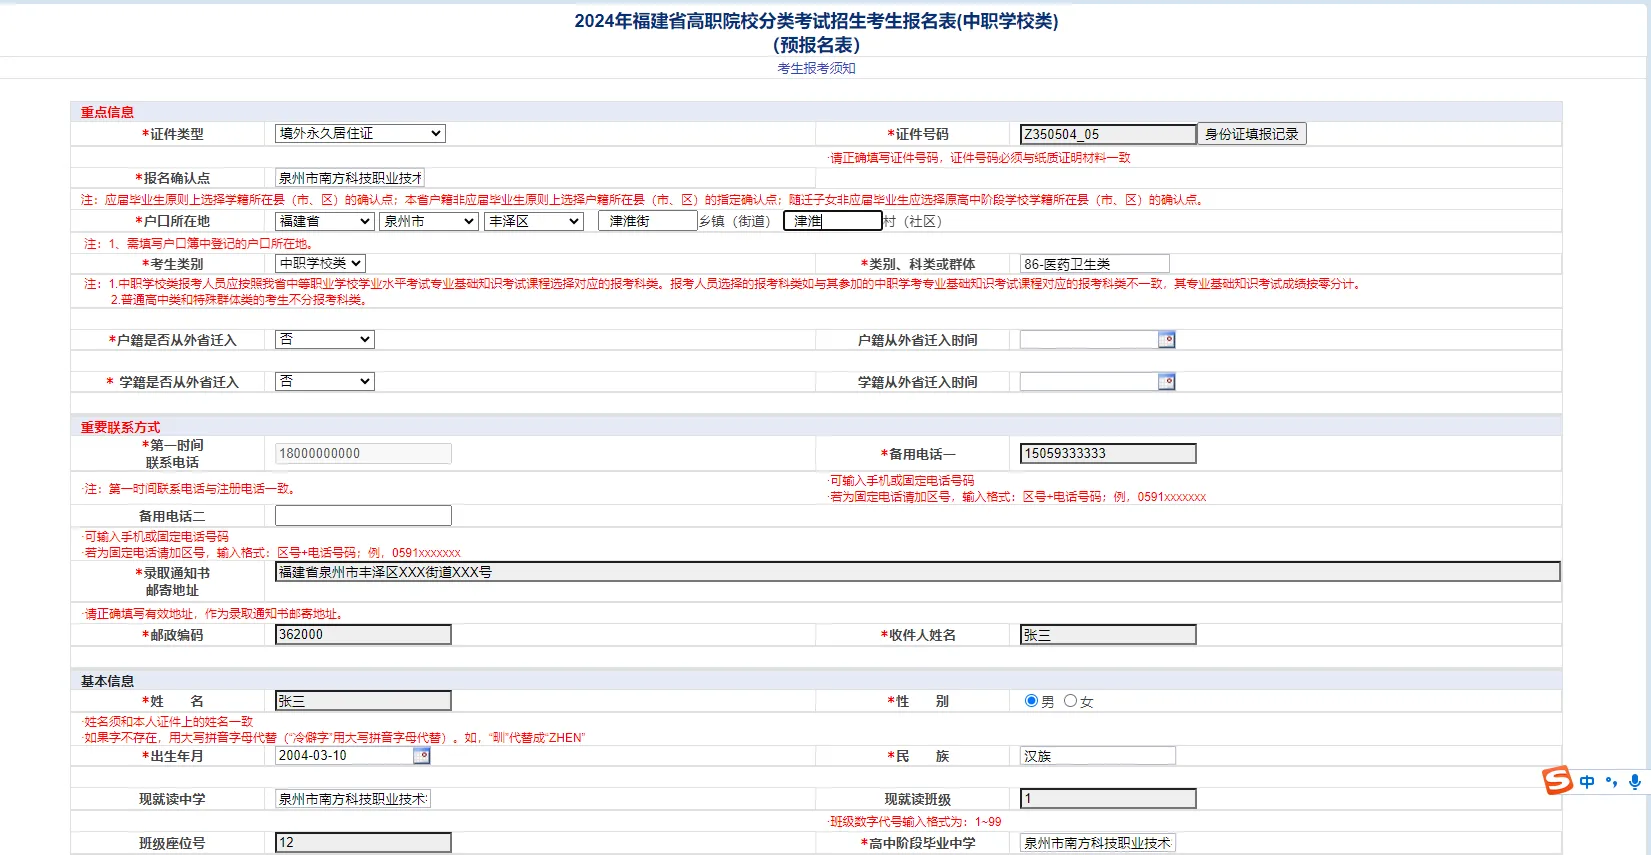Screen dimensions: 1651x855
Task: Expand the 证件类型 dropdown
Action: coord(360,133)
